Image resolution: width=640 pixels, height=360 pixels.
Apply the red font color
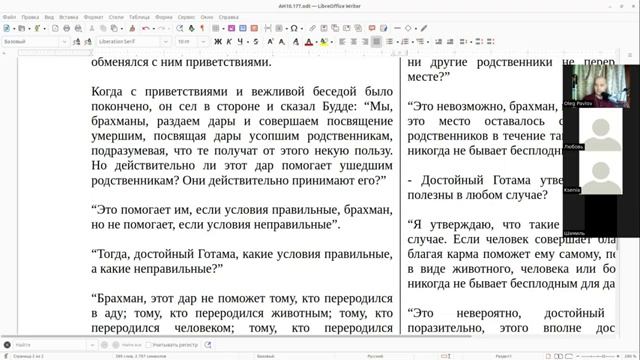[309, 42]
